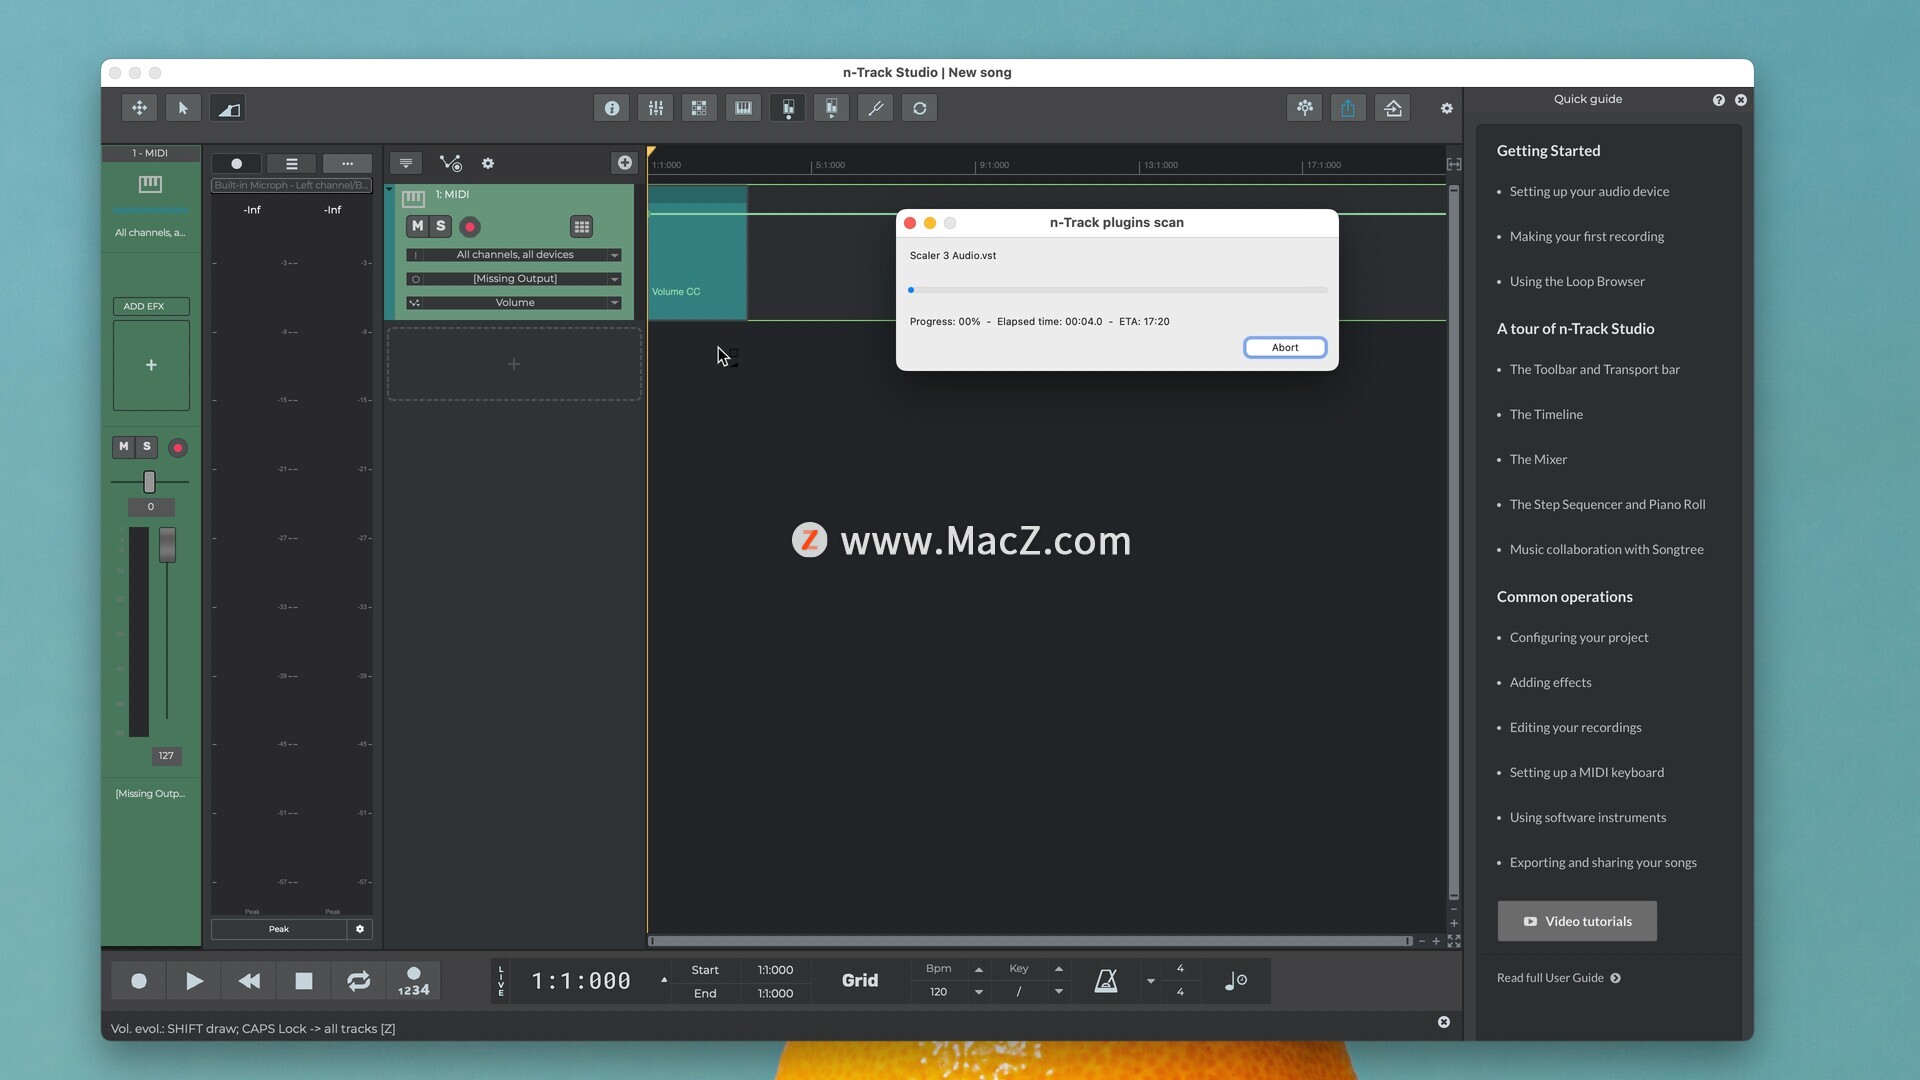The height and width of the screenshot is (1080, 1920).
Task: Open main settings gear at top right
Action: tap(1446, 108)
